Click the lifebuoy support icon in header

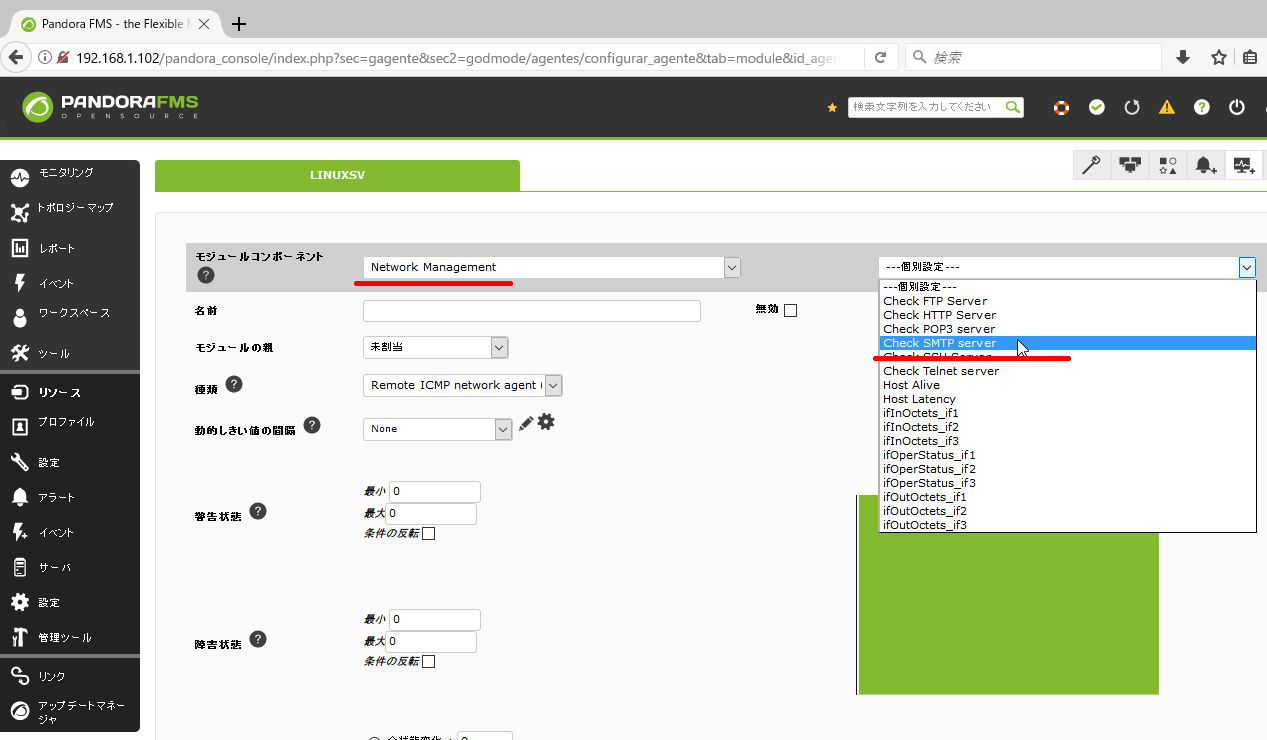pos(1062,107)
